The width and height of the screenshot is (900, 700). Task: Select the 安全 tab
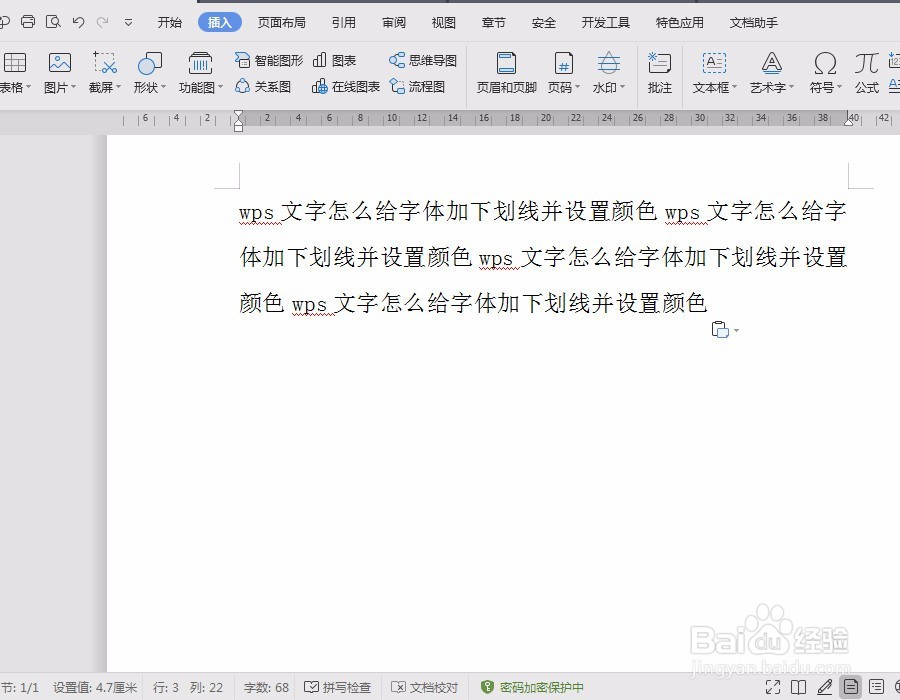[544, 22]
